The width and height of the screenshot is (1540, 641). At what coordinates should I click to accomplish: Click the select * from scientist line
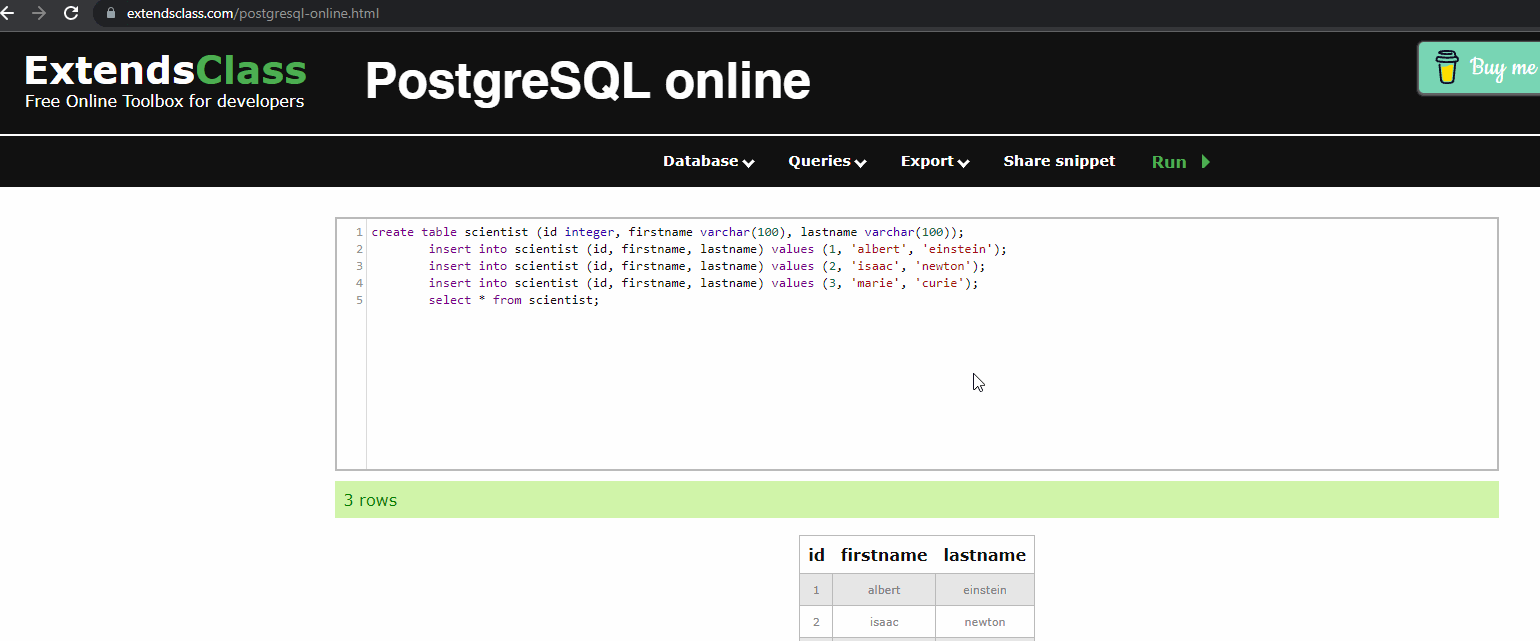pos(514,300)
